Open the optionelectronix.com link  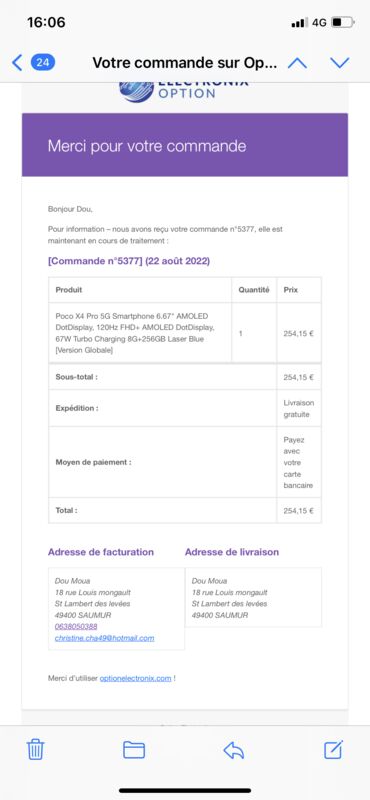(x=135, y=678)
